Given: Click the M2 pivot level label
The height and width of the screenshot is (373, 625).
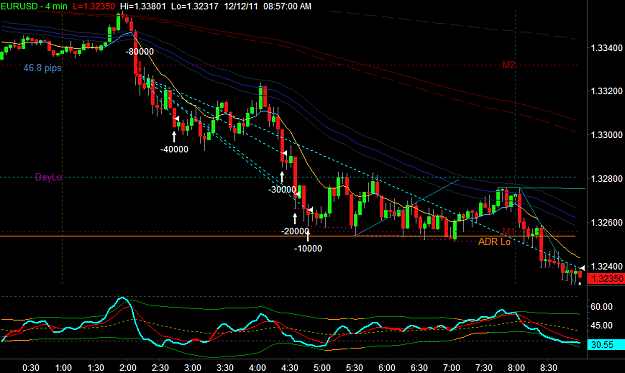Looking at the screenshot, I should pos(509,65).
